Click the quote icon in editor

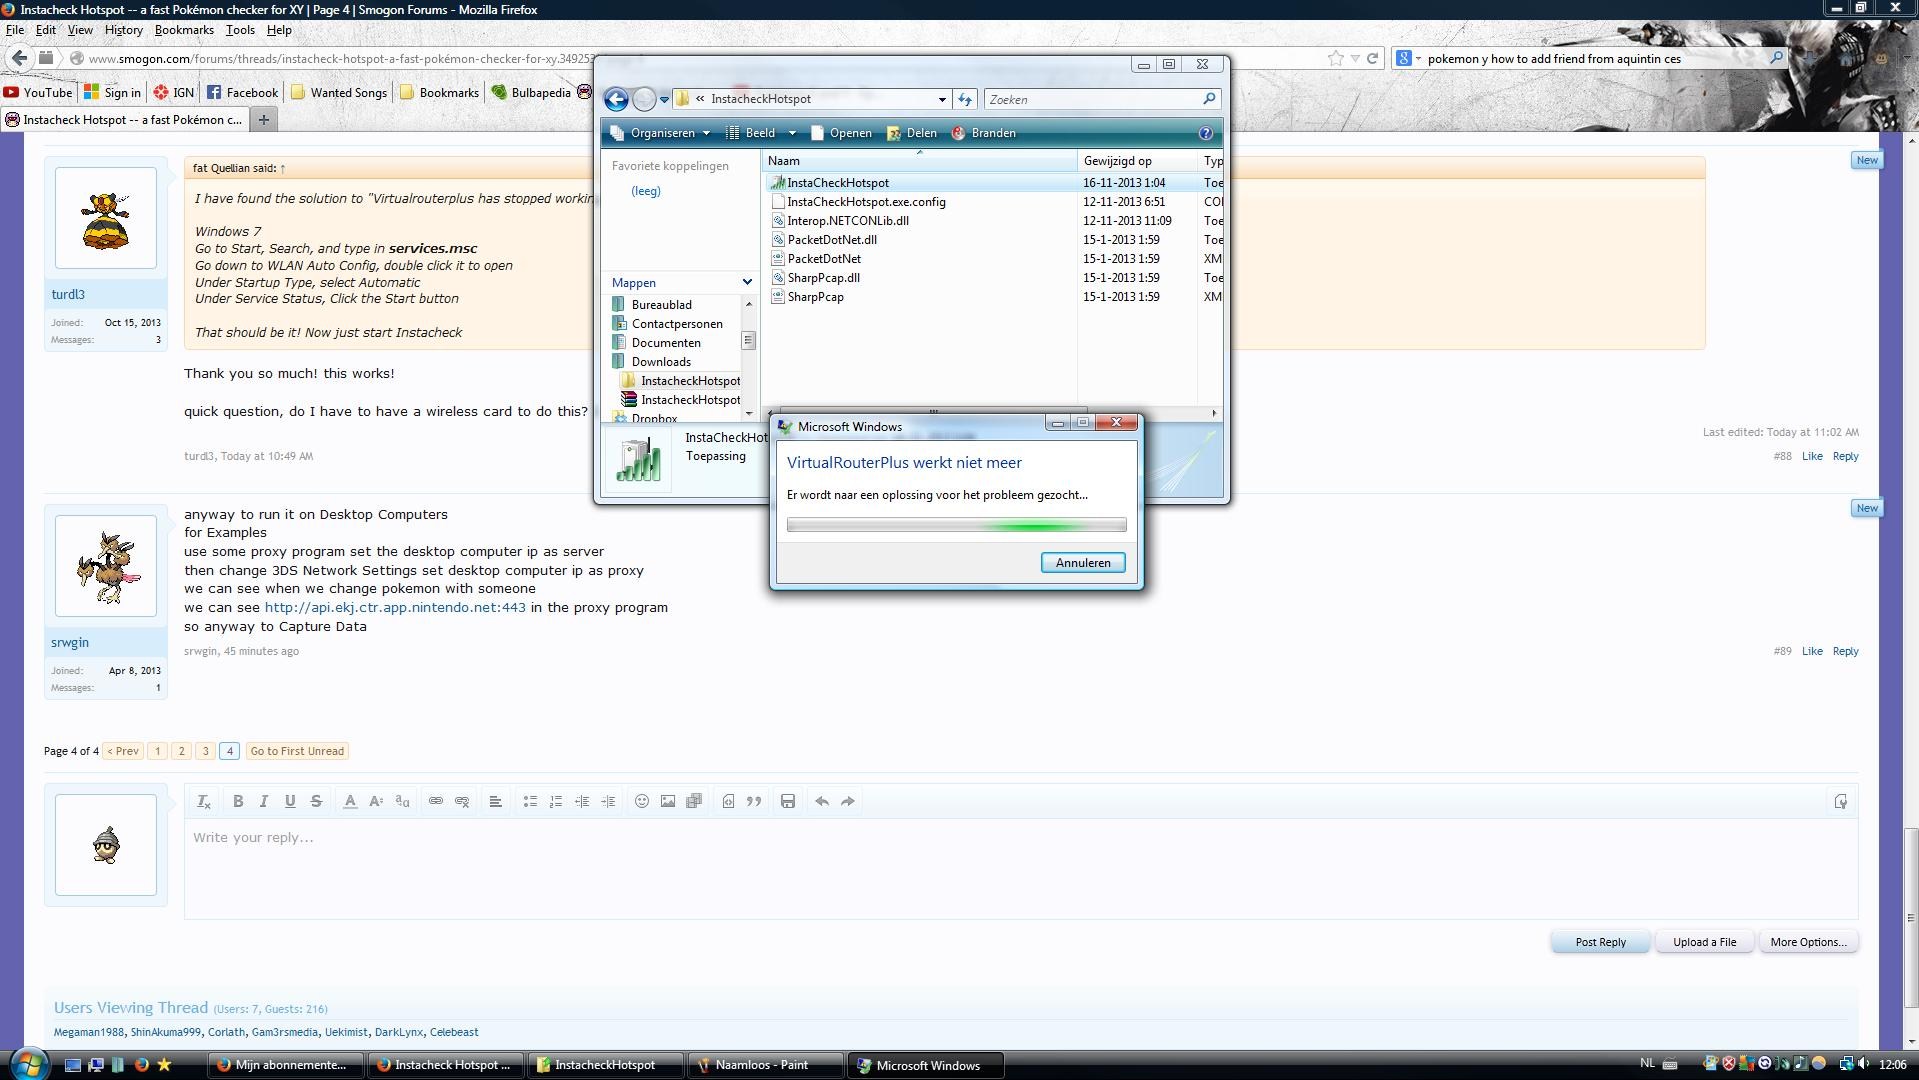754,801
